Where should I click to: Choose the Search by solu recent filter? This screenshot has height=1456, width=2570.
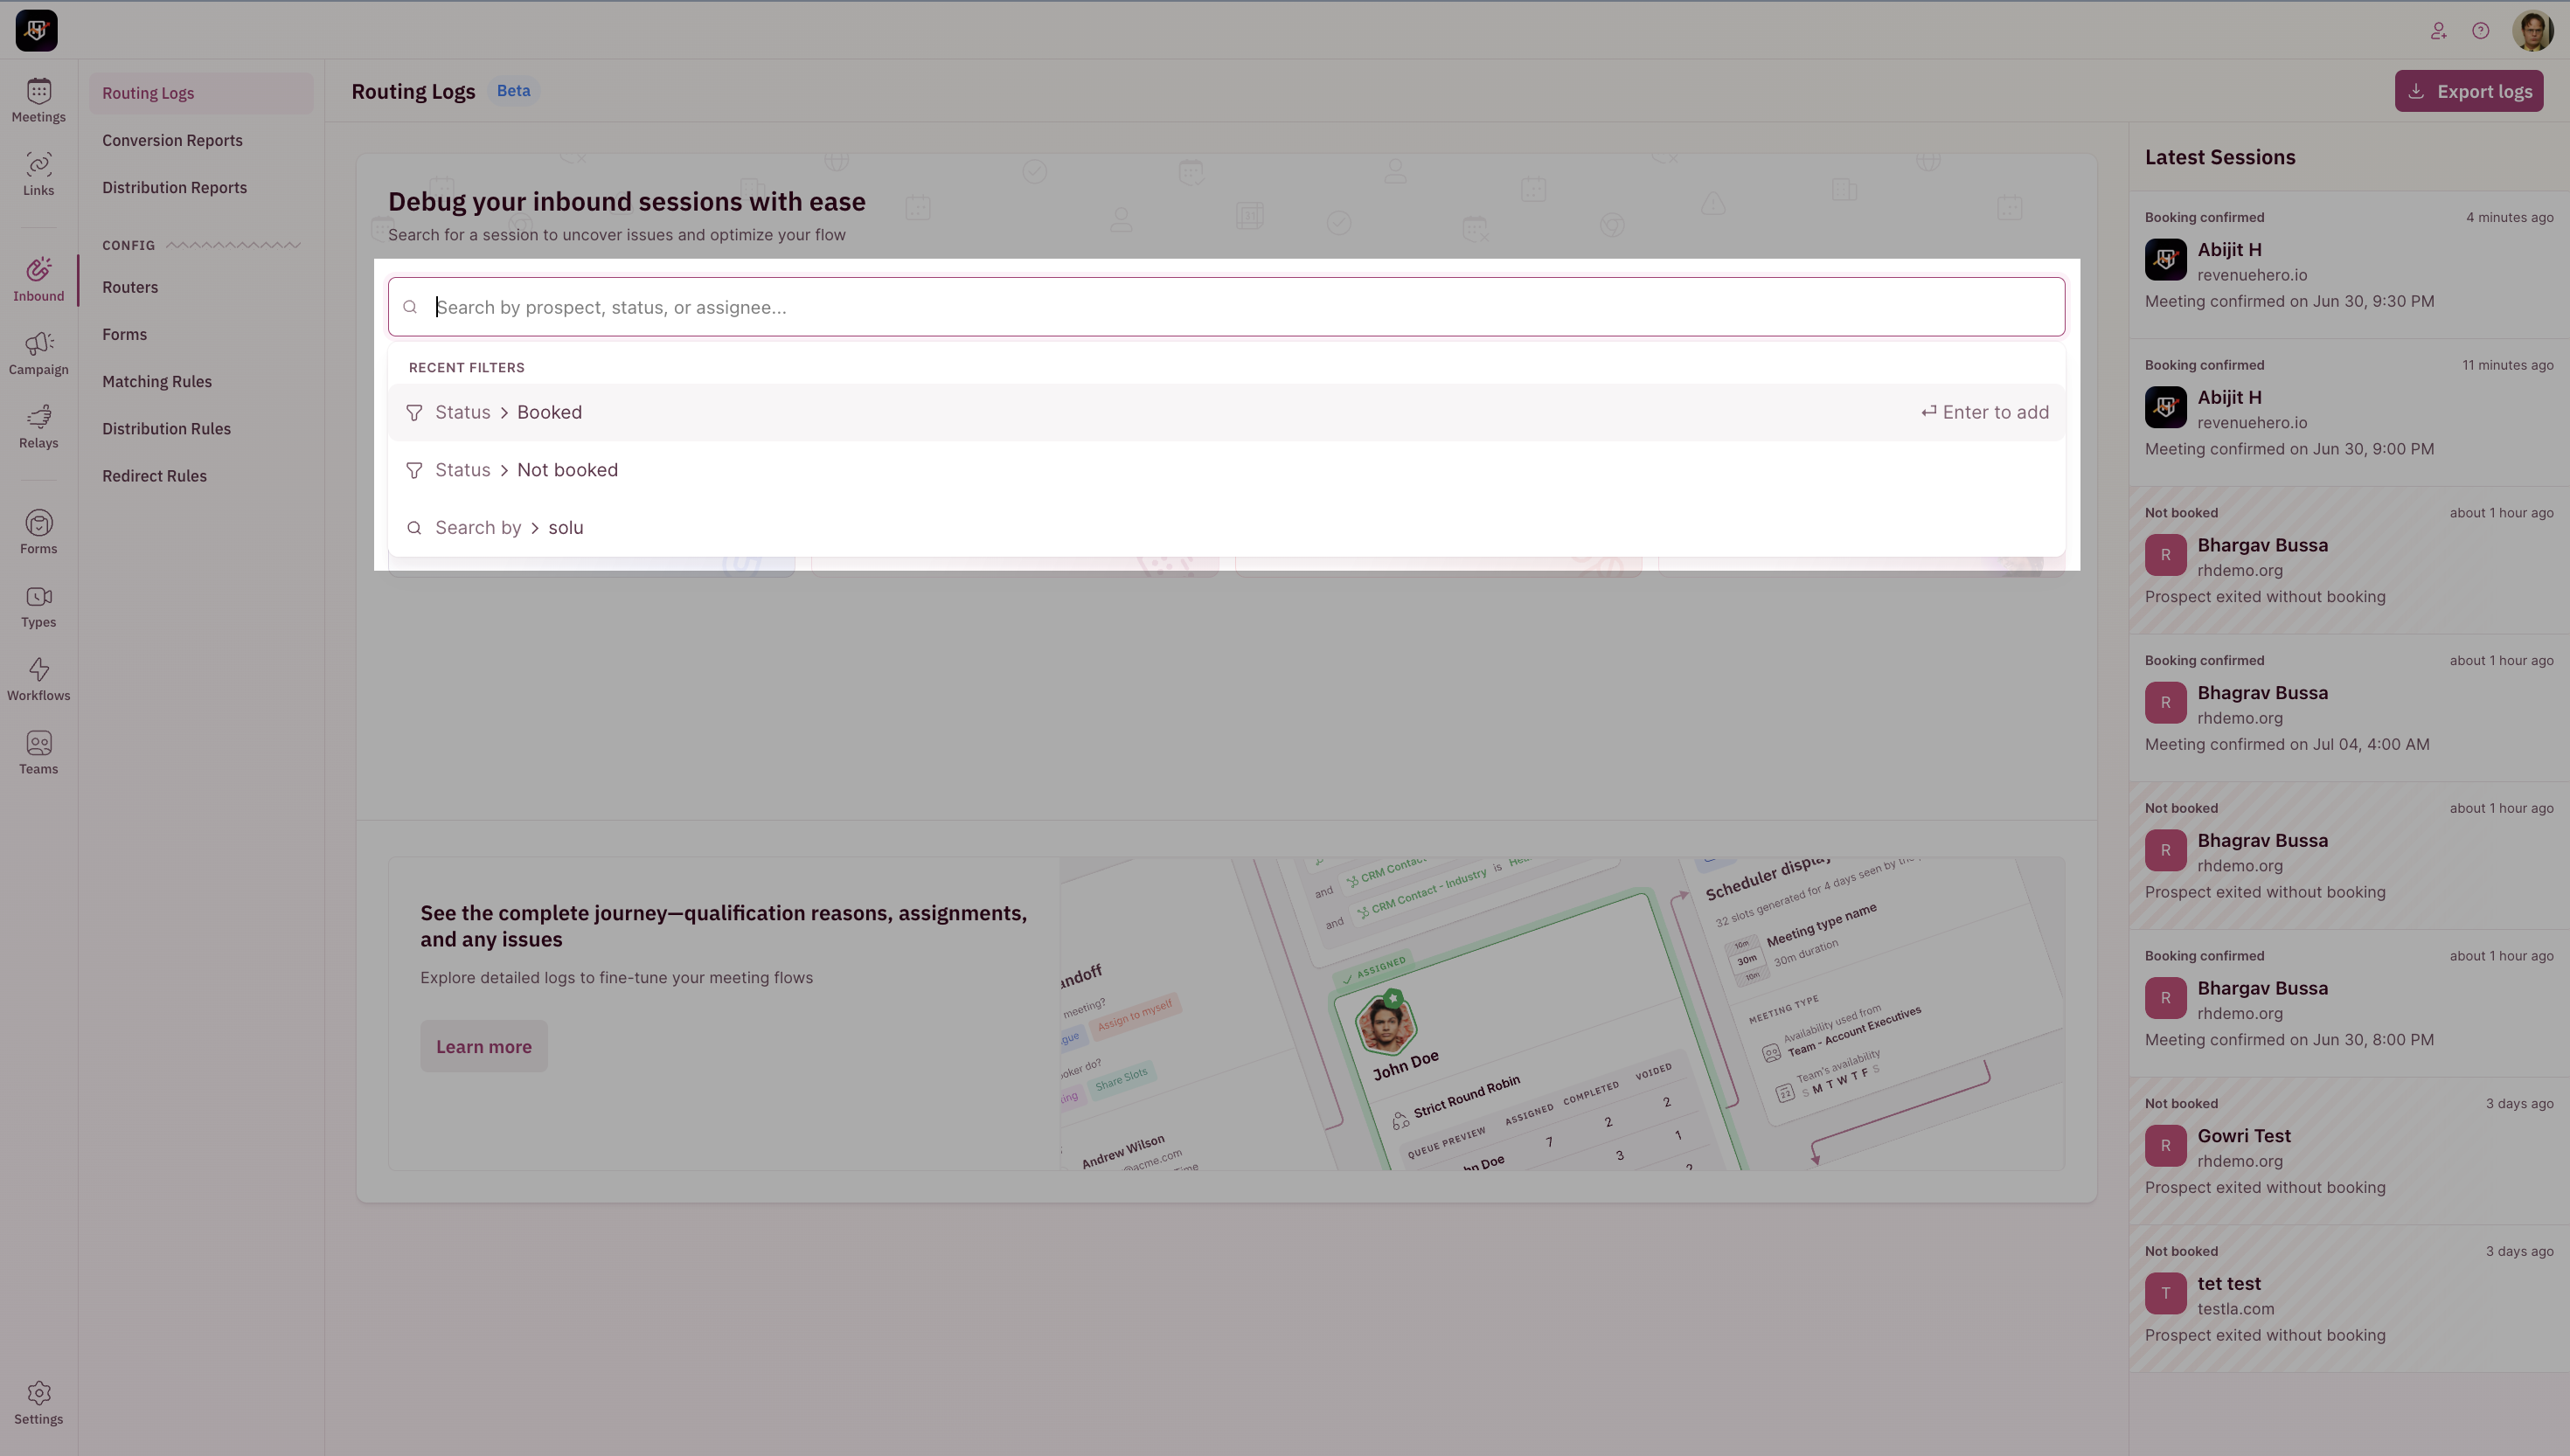[x=1226, y=527]
